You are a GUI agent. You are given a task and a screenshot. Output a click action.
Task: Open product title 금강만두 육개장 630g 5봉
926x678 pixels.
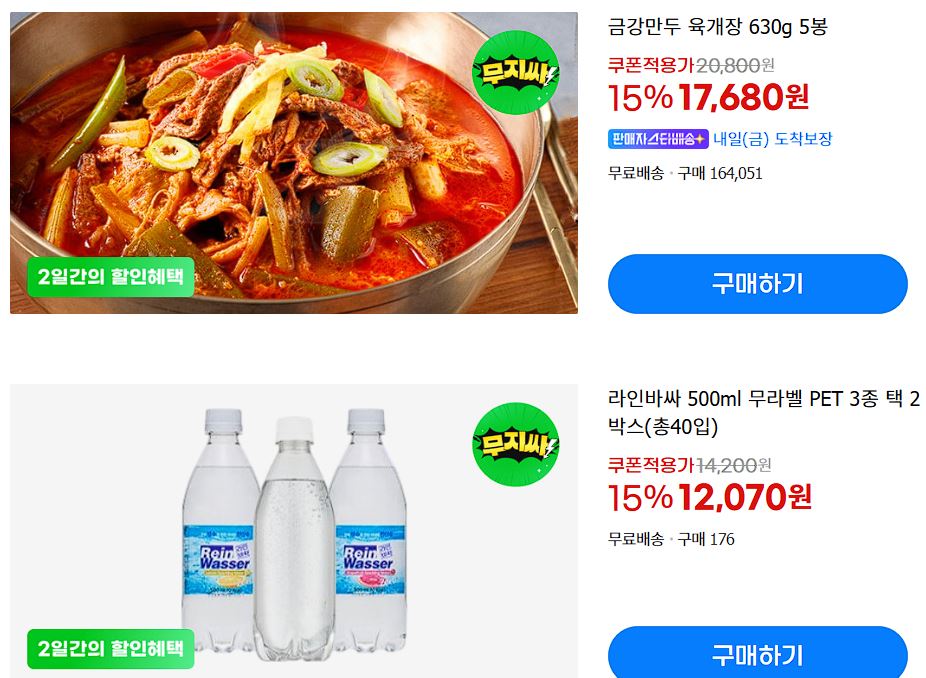coord(718,27)
